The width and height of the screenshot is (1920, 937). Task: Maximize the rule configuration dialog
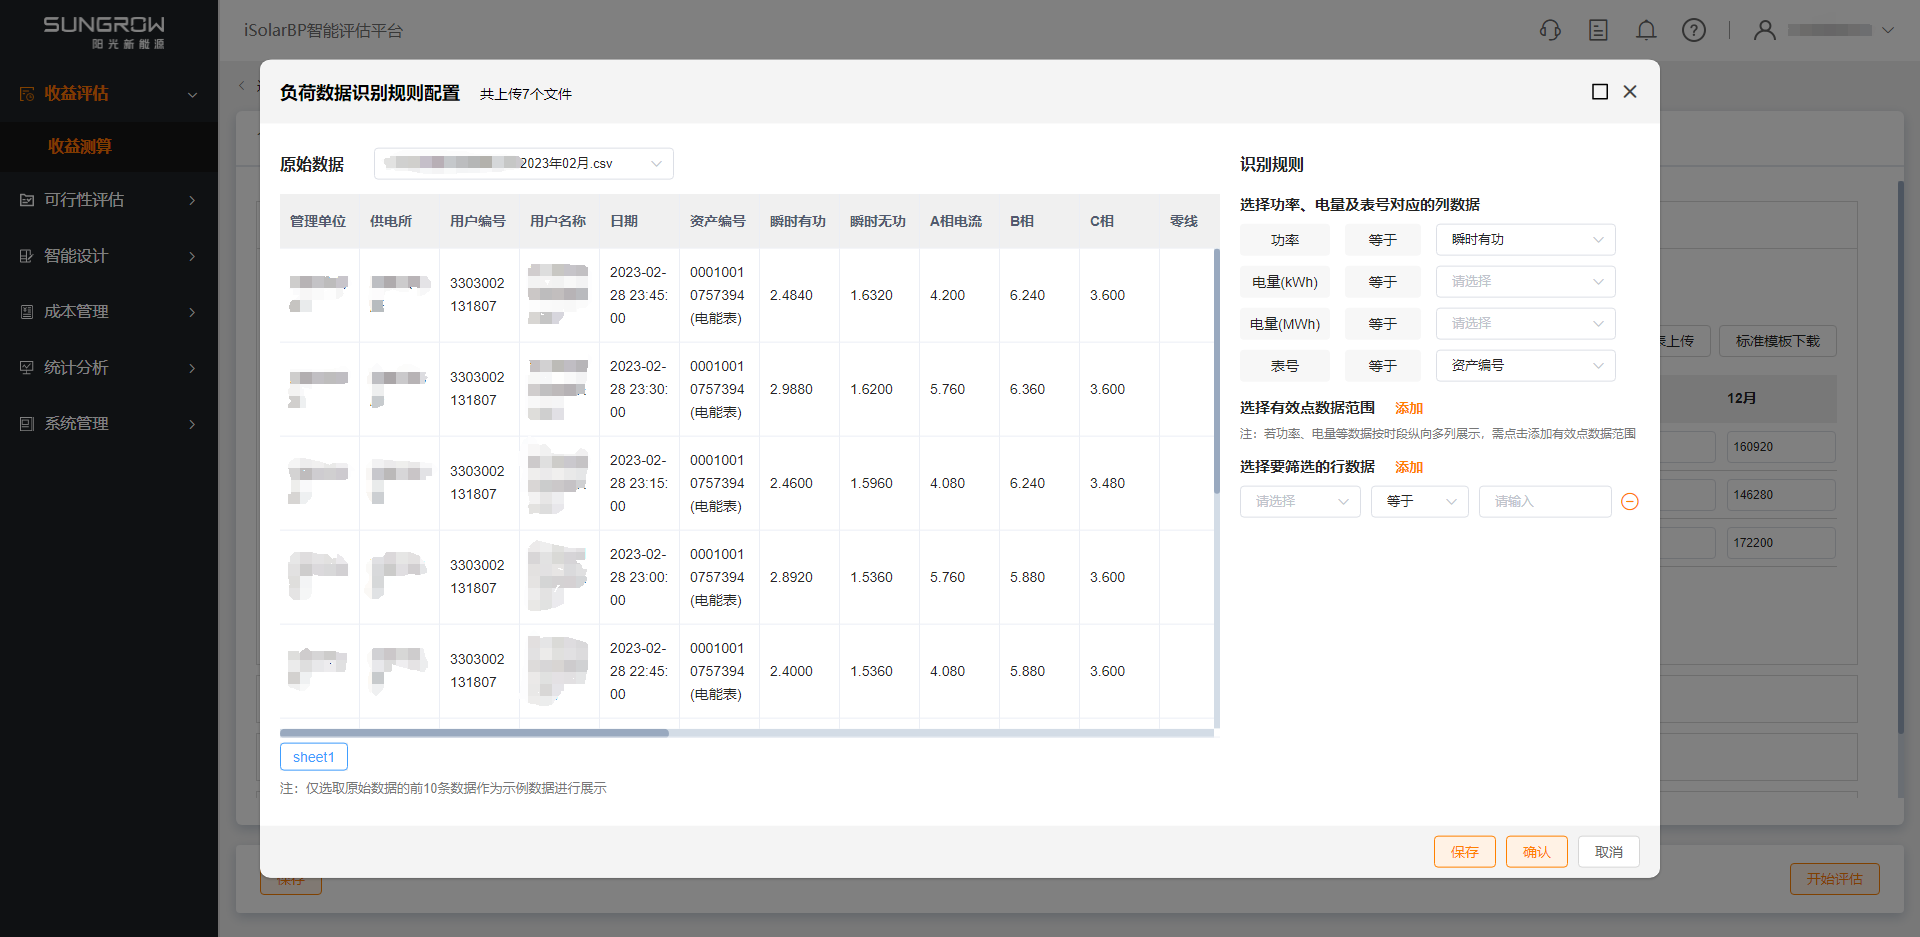1600,92
